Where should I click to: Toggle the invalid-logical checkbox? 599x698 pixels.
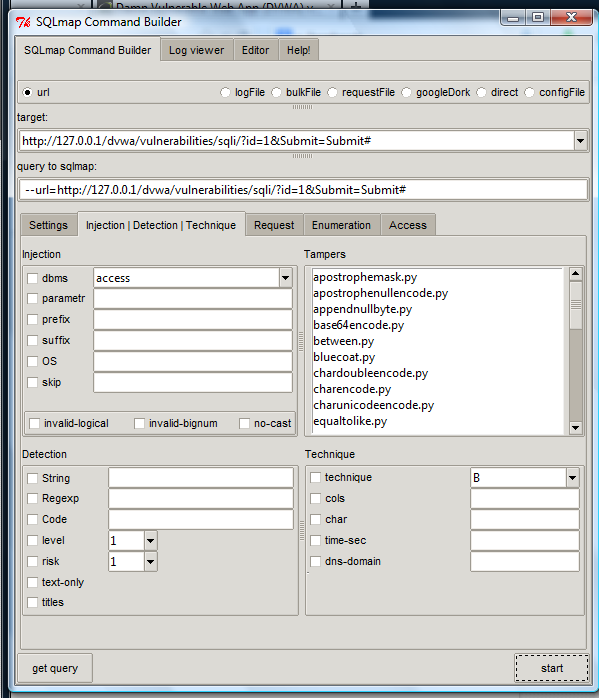click(35, 423)
